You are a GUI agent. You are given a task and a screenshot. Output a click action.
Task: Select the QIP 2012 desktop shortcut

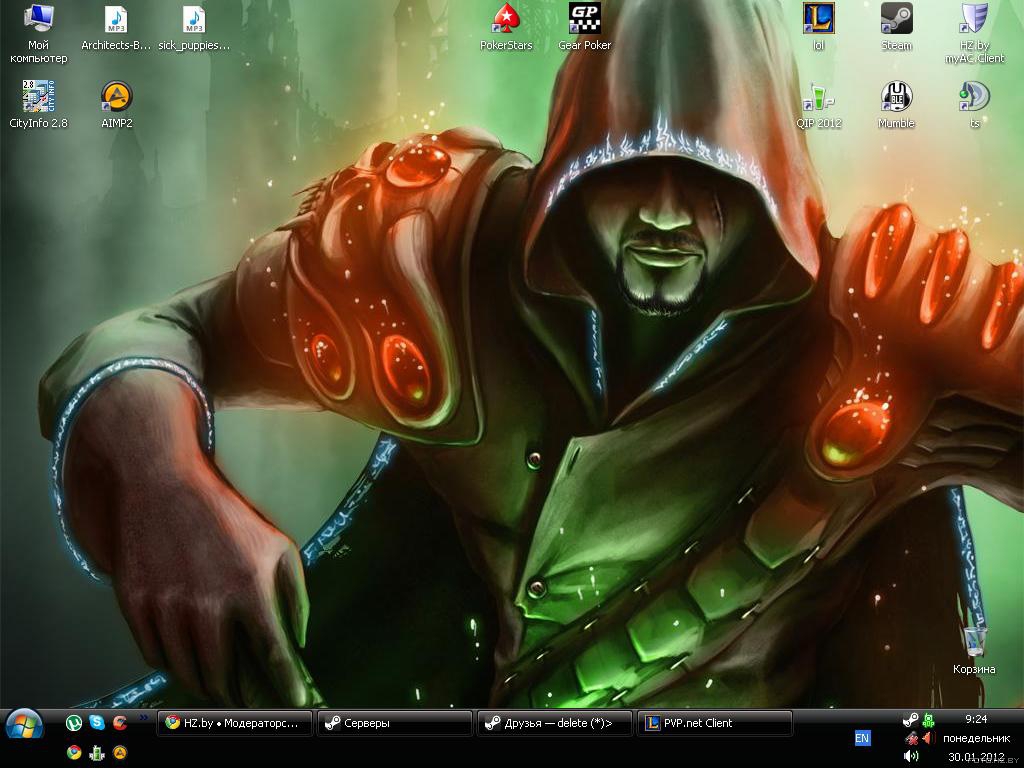click(818, 104)
